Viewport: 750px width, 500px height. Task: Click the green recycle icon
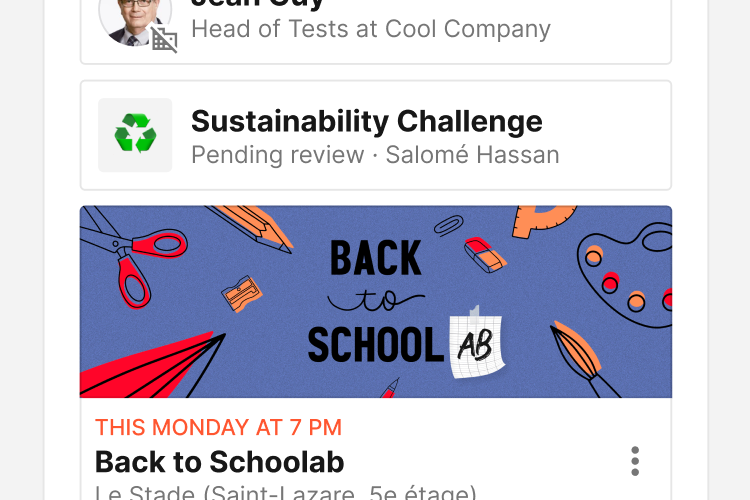[x=135, y=134]
